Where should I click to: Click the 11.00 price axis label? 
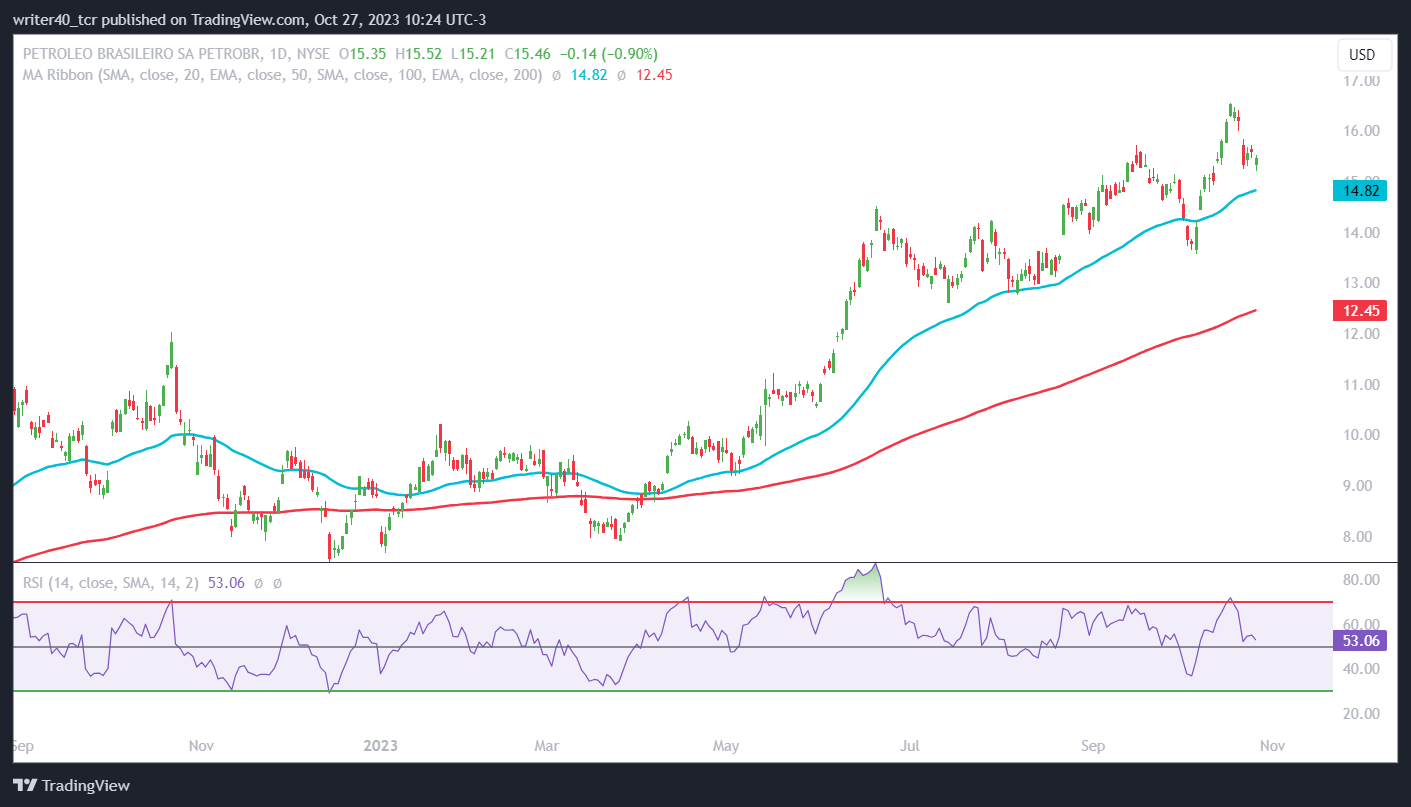1362,385
